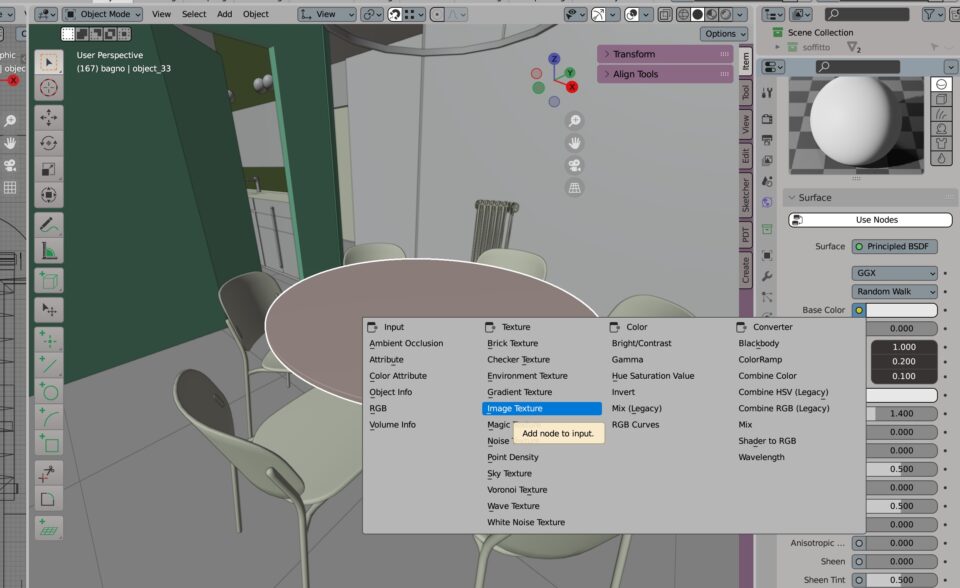Choose the Annotate pencil tool
This screenshot has height=588, width=960.
tap(48, 225)
